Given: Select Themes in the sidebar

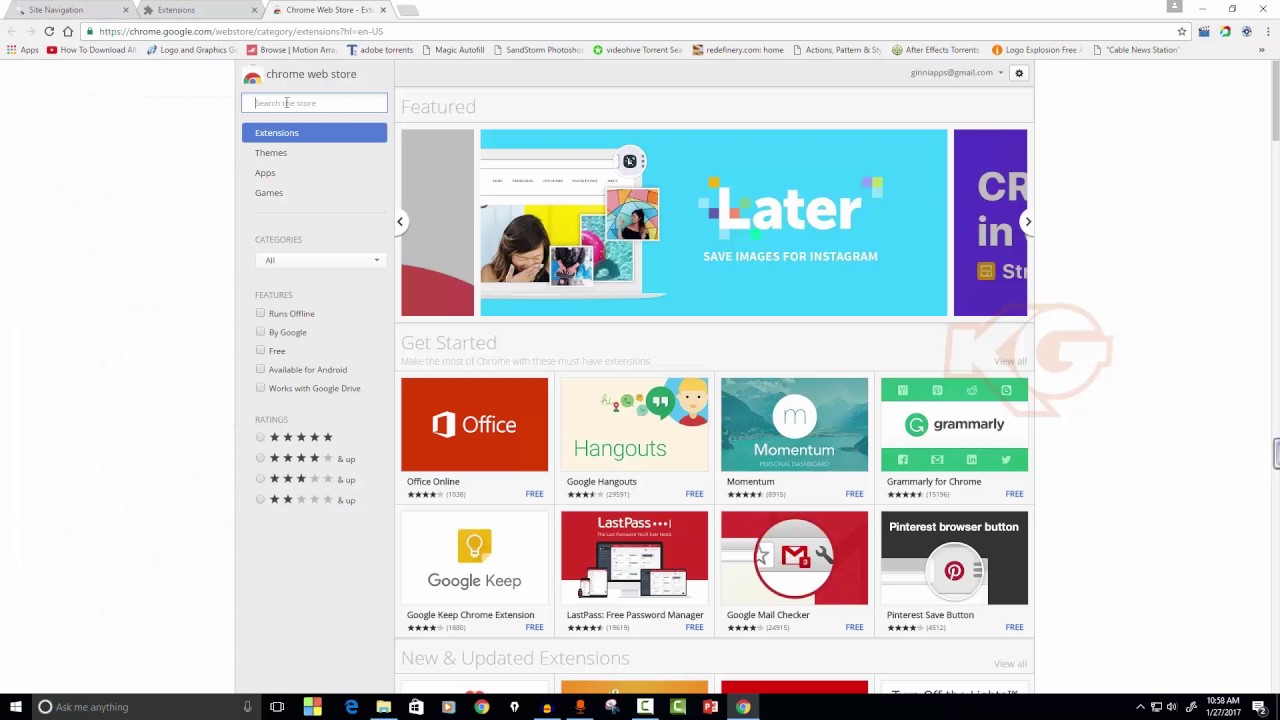Looking at the screenshot, I should 271,153.
